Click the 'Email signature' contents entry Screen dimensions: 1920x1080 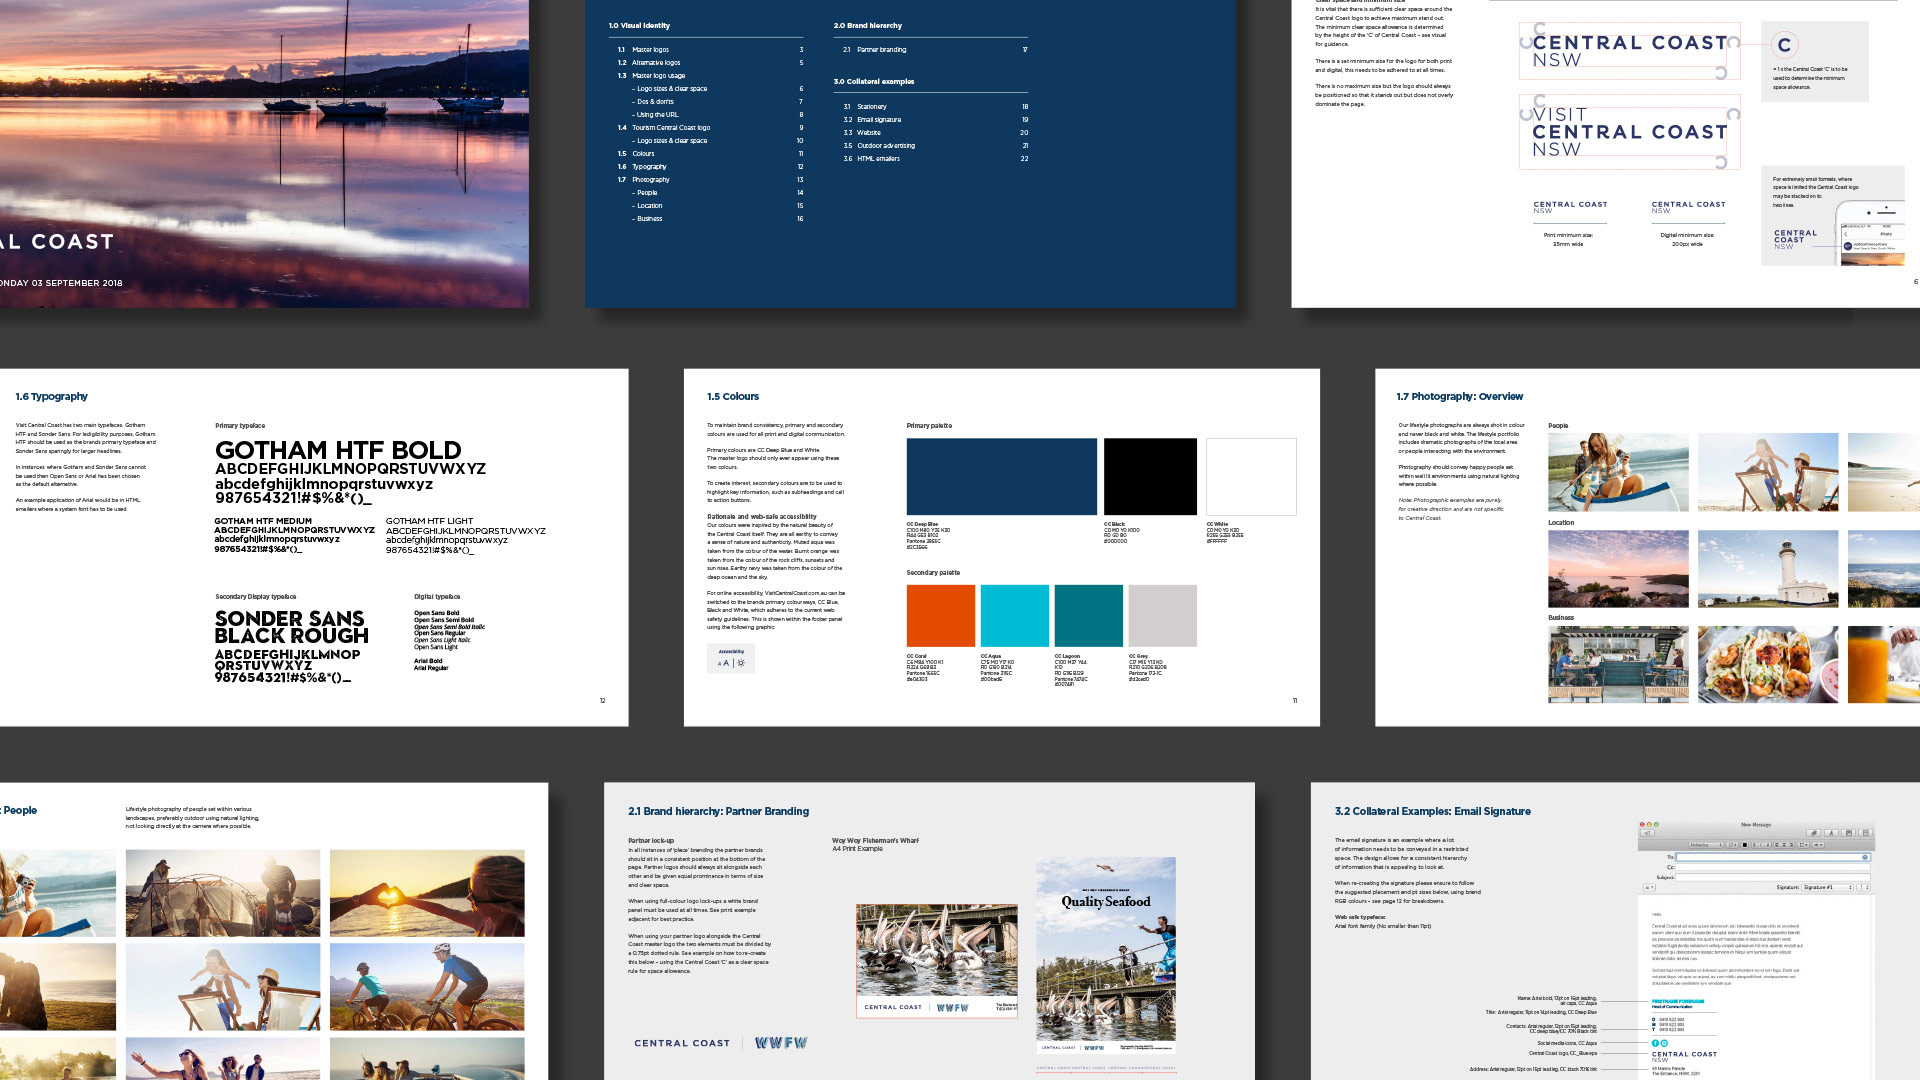click(x=879, y=120)
